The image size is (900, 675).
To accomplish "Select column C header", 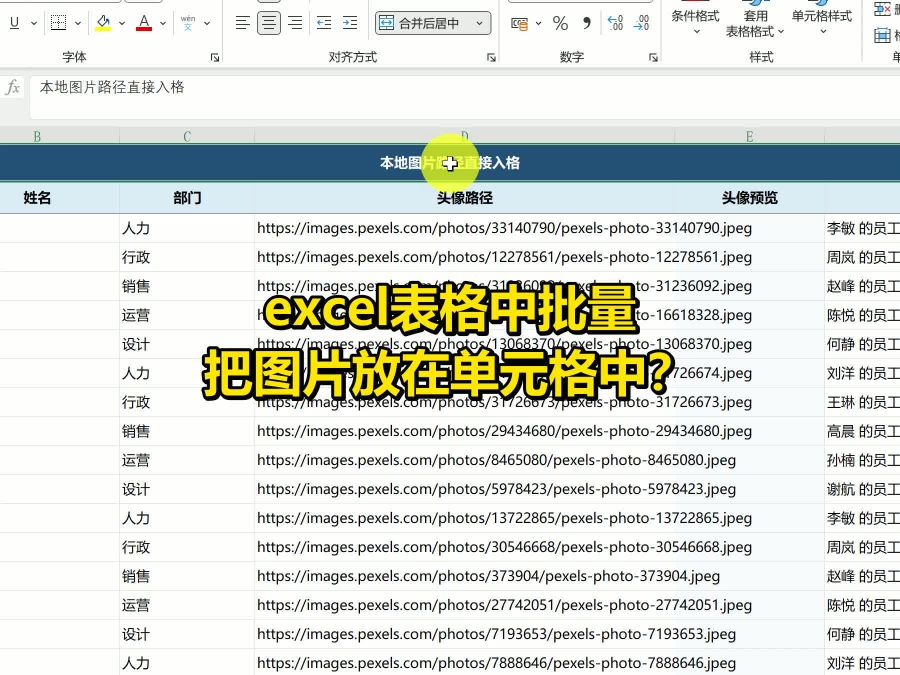I will [187, 137].
